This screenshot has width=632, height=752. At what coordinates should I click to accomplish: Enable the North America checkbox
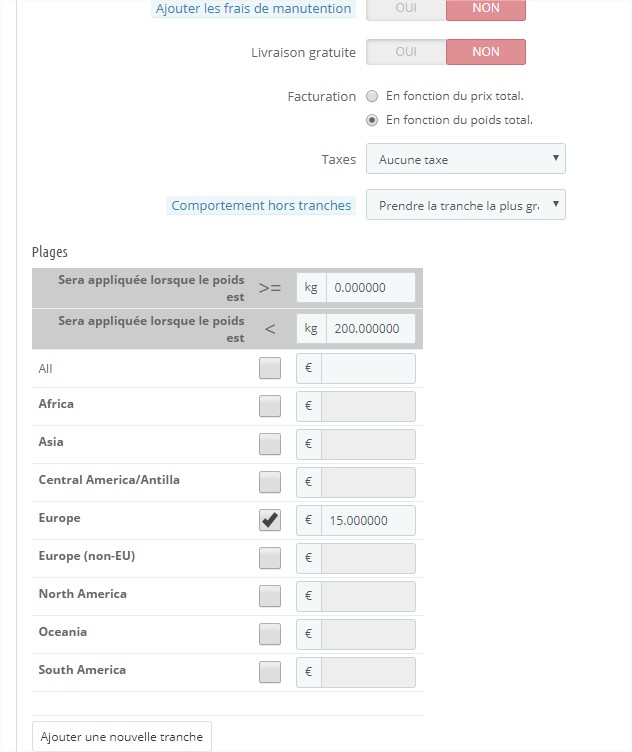coord(270,596)
